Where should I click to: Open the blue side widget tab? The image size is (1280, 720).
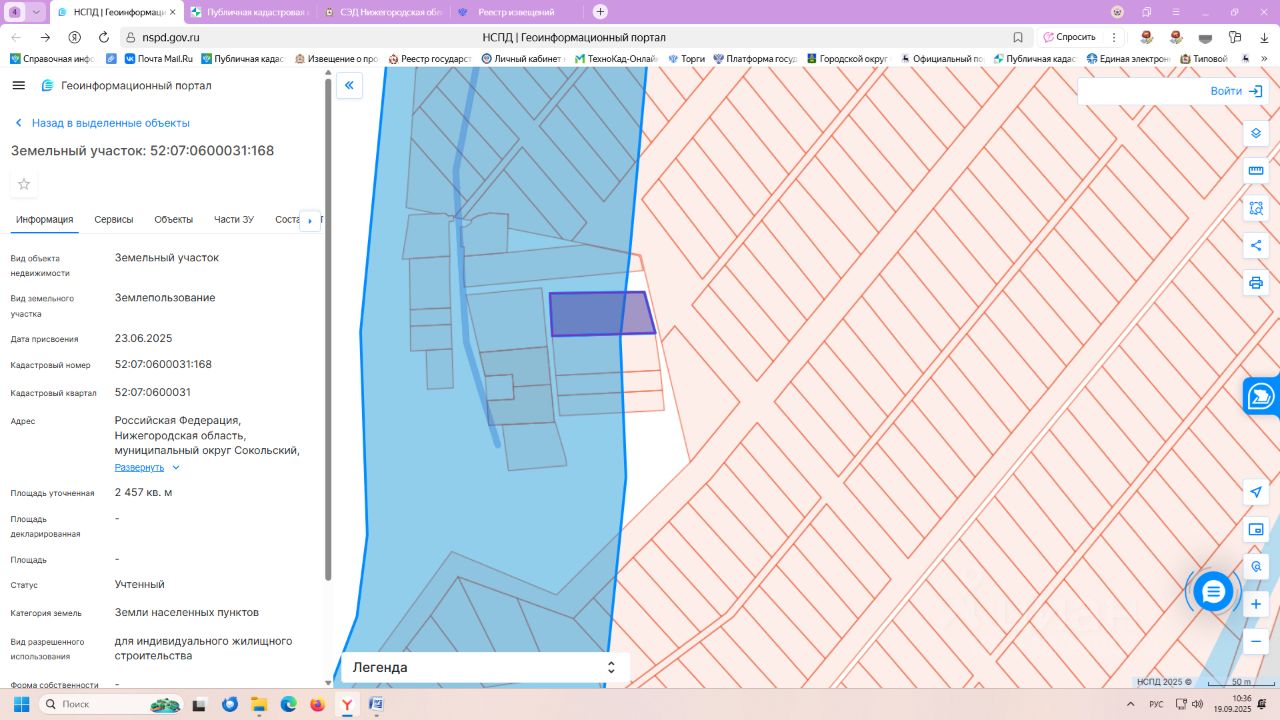1262,396
